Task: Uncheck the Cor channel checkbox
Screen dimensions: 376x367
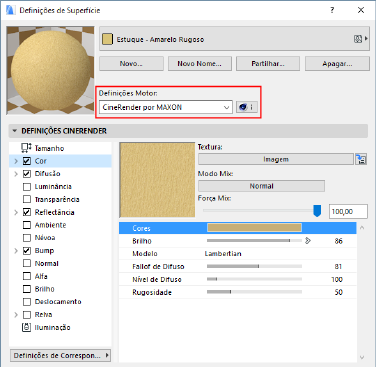Action: [x=27, y=161]
